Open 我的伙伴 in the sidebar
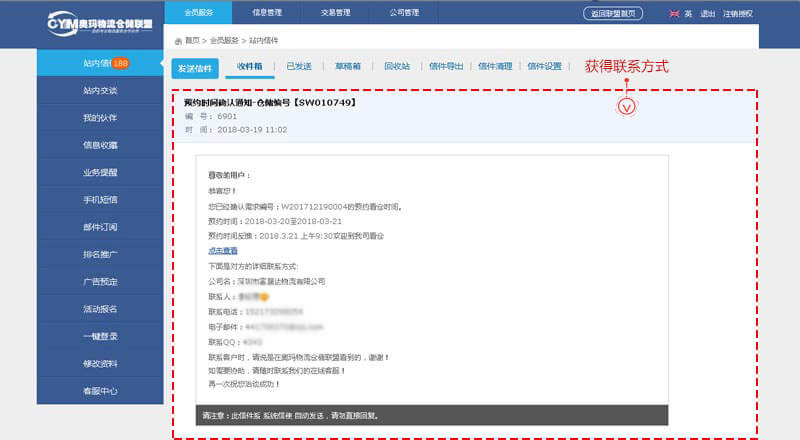800x440 pixels. click(x=100, y=118)
